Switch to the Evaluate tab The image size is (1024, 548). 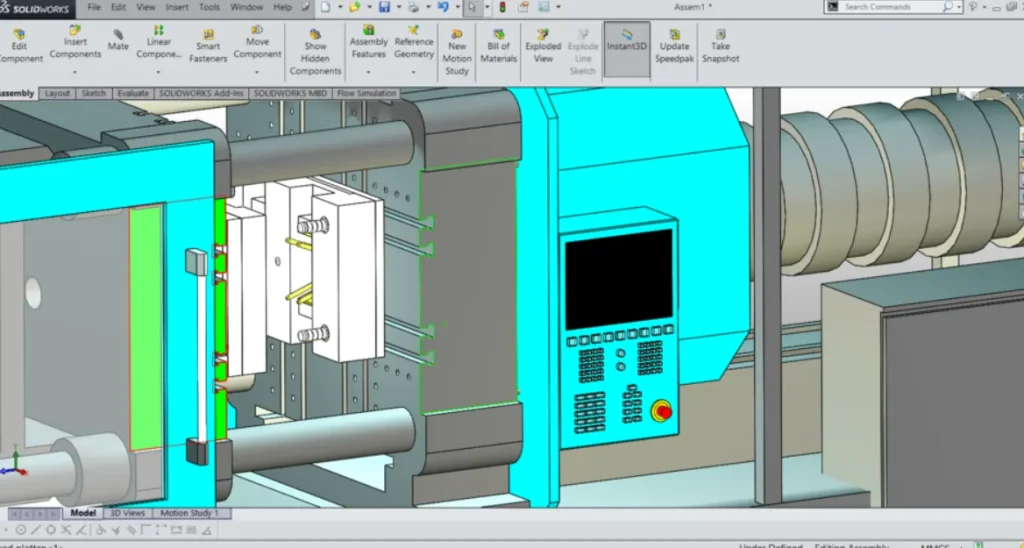(133, 93)
